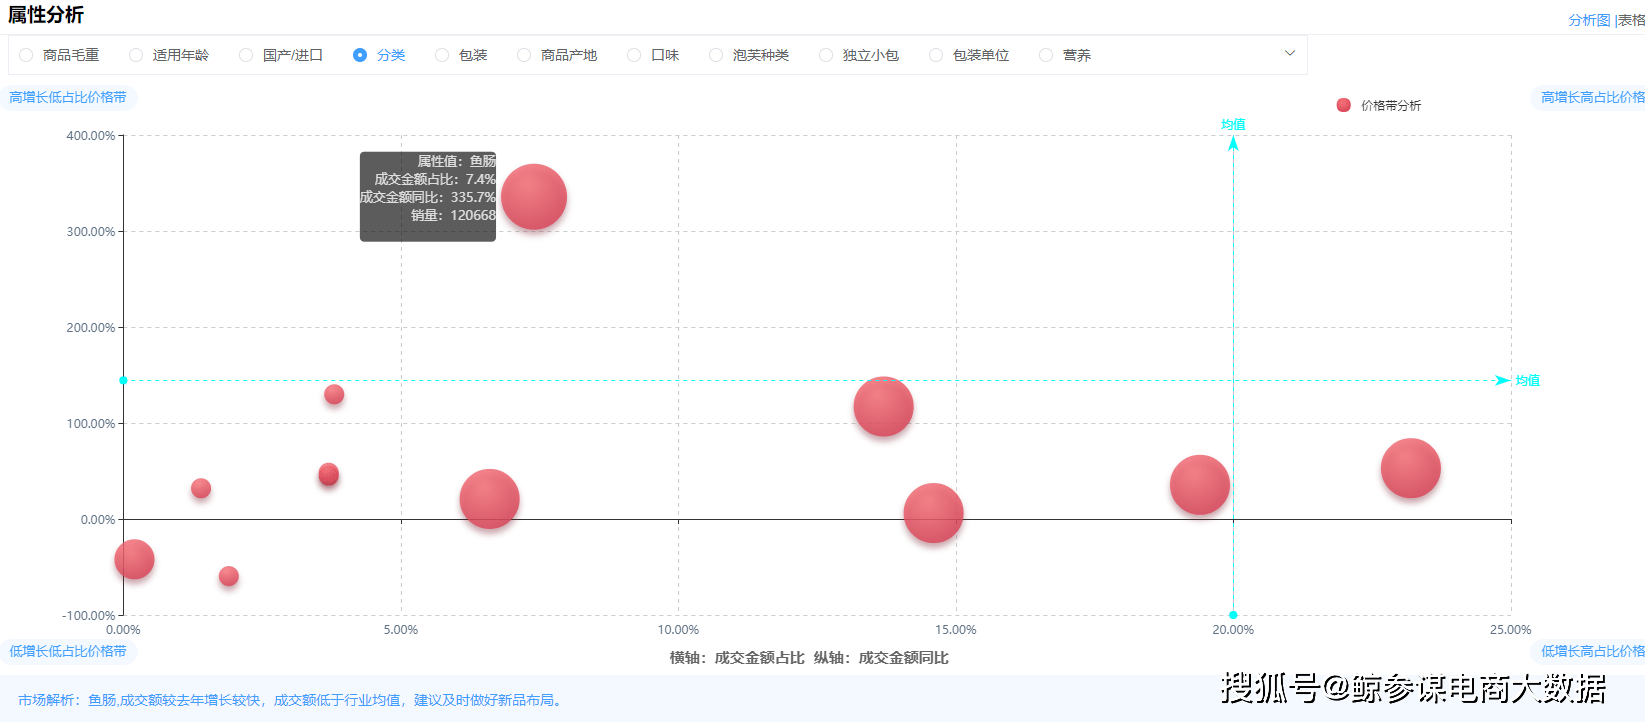Screen dimensions: 1645x722
Task: Click the selected 分类 radio button
Action: click(x=360, y=55)
